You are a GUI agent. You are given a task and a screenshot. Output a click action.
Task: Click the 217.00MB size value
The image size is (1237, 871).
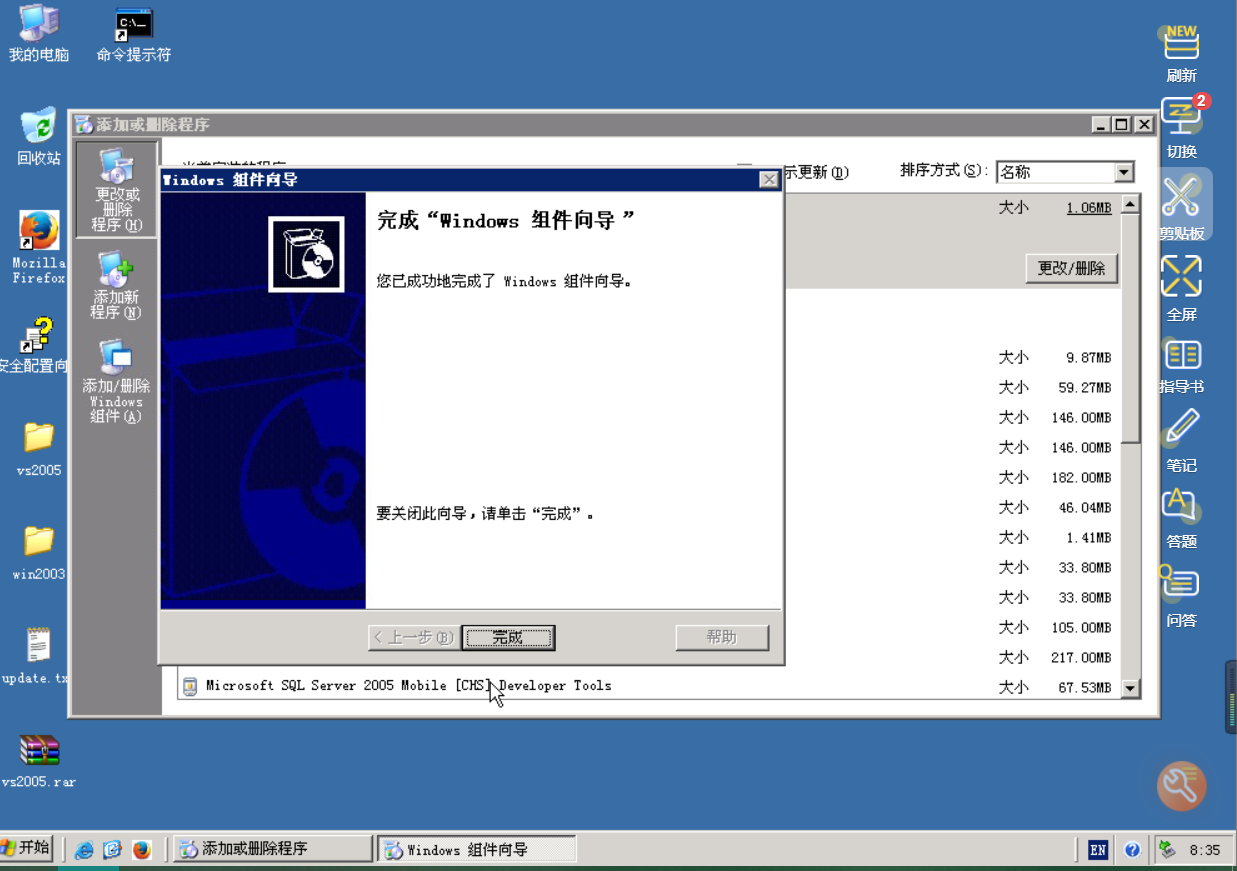click(x=1081, y=657)
